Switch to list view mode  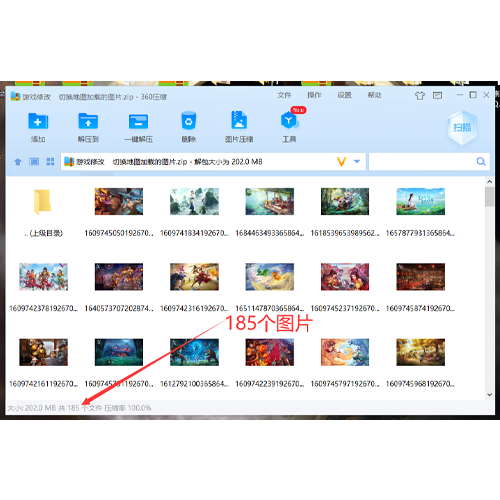point(34,162)
